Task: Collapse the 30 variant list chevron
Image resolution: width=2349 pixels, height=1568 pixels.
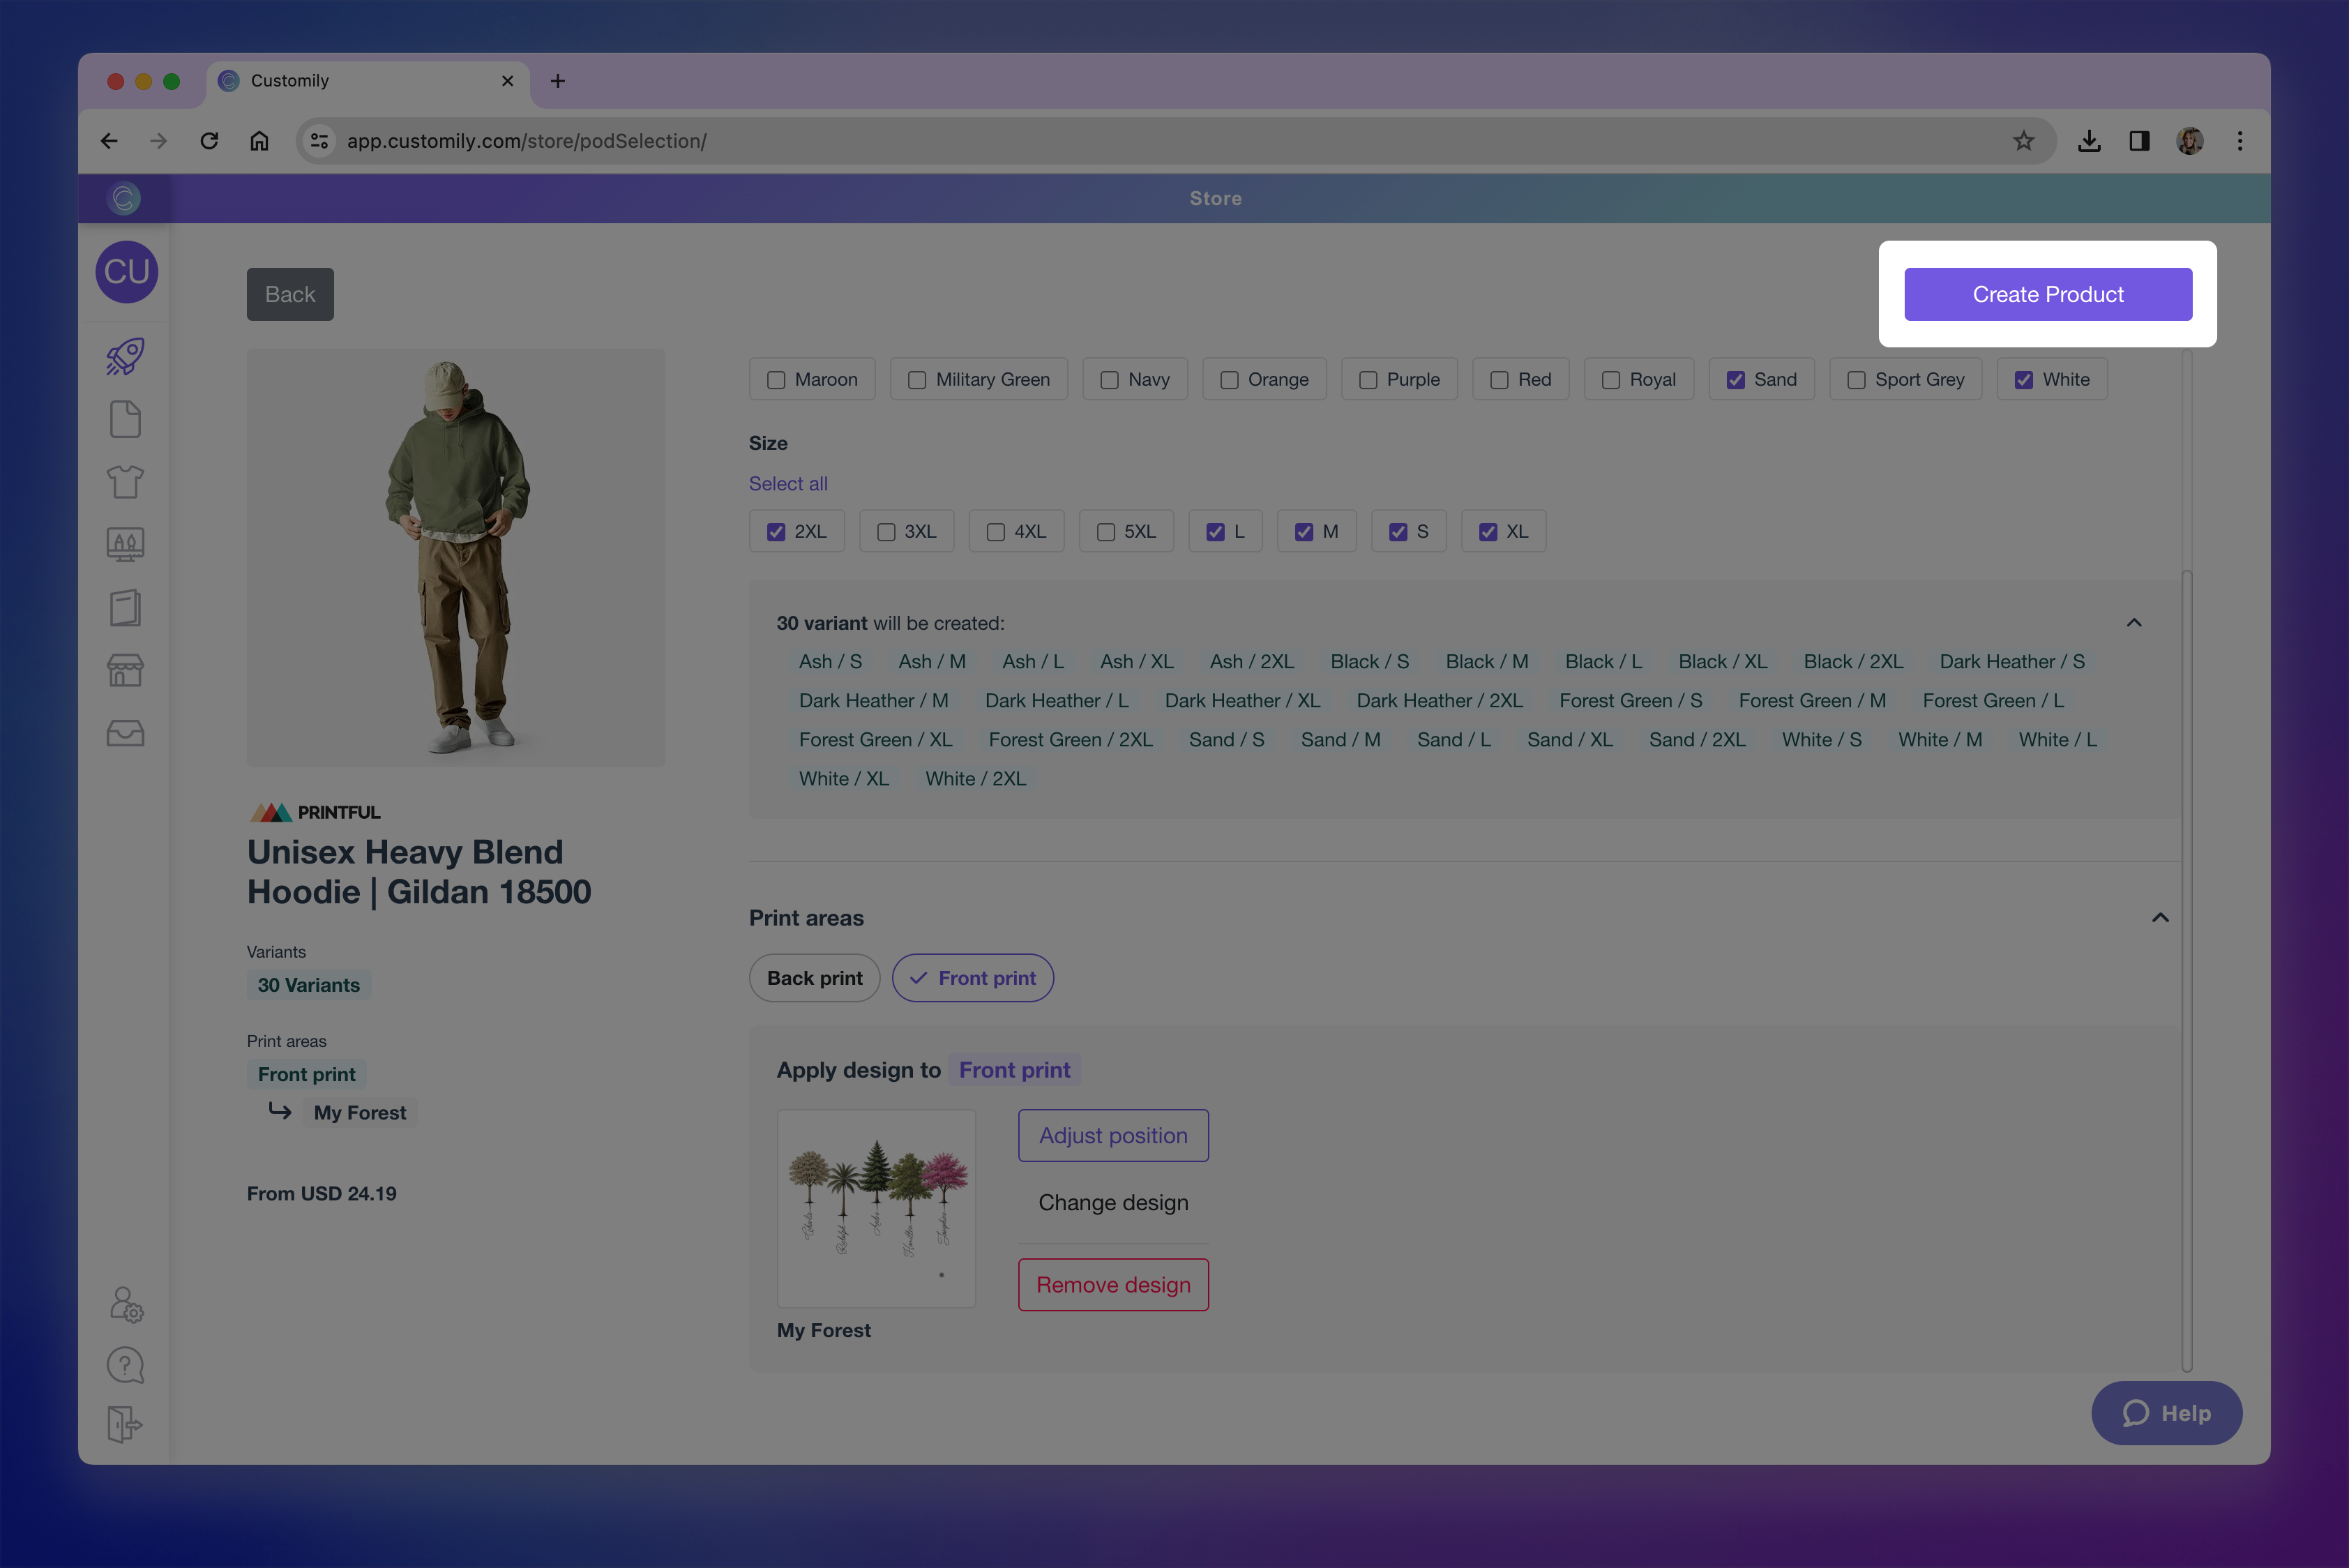Action: 2135,622
